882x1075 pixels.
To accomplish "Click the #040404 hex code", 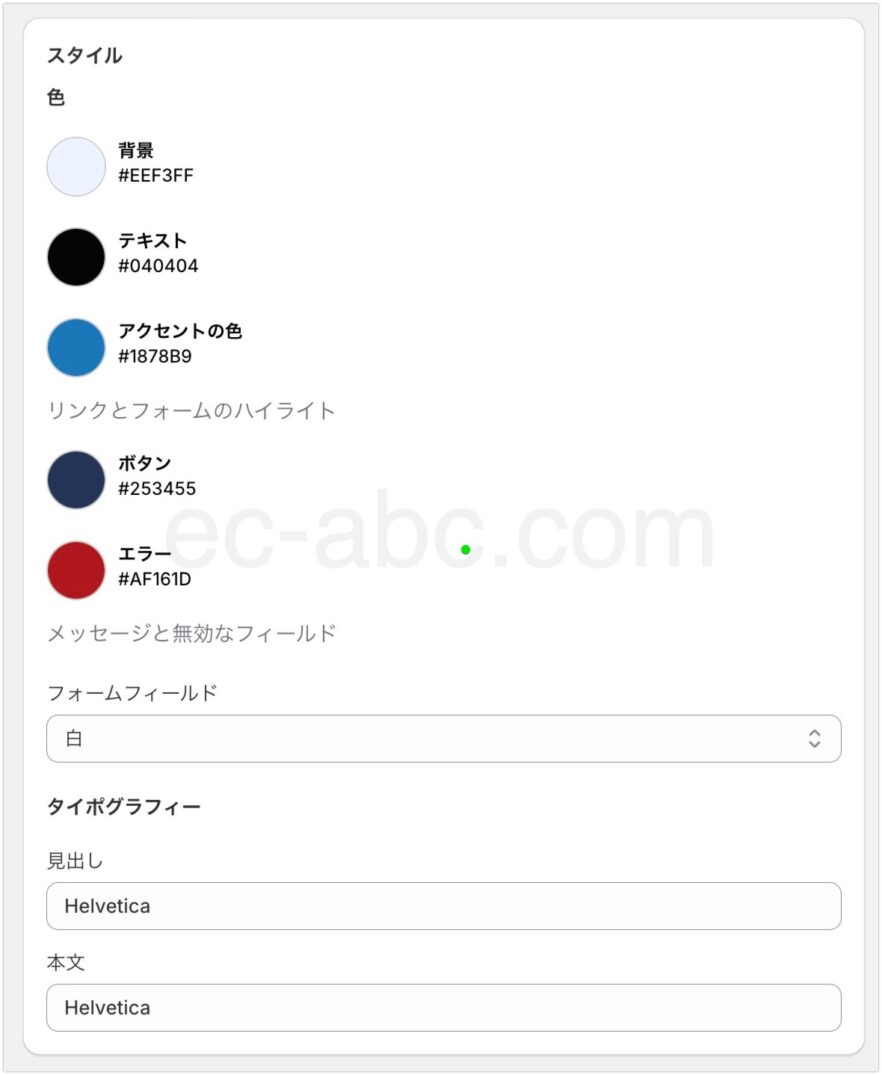I will click(x=158, y=266).
